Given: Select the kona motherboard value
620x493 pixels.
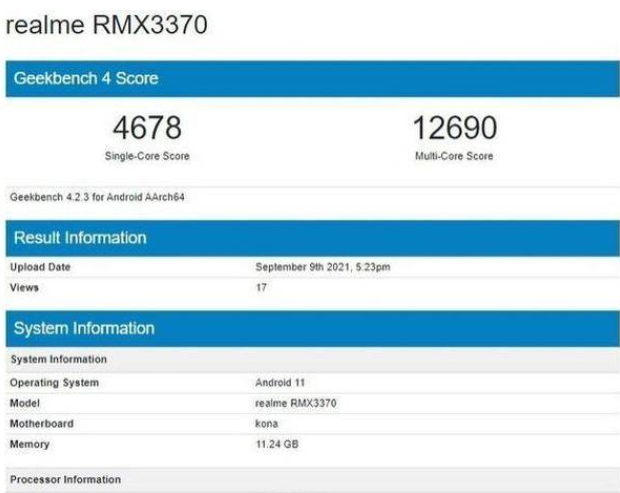Looking at the screenshot, I should tap(267, 424).
